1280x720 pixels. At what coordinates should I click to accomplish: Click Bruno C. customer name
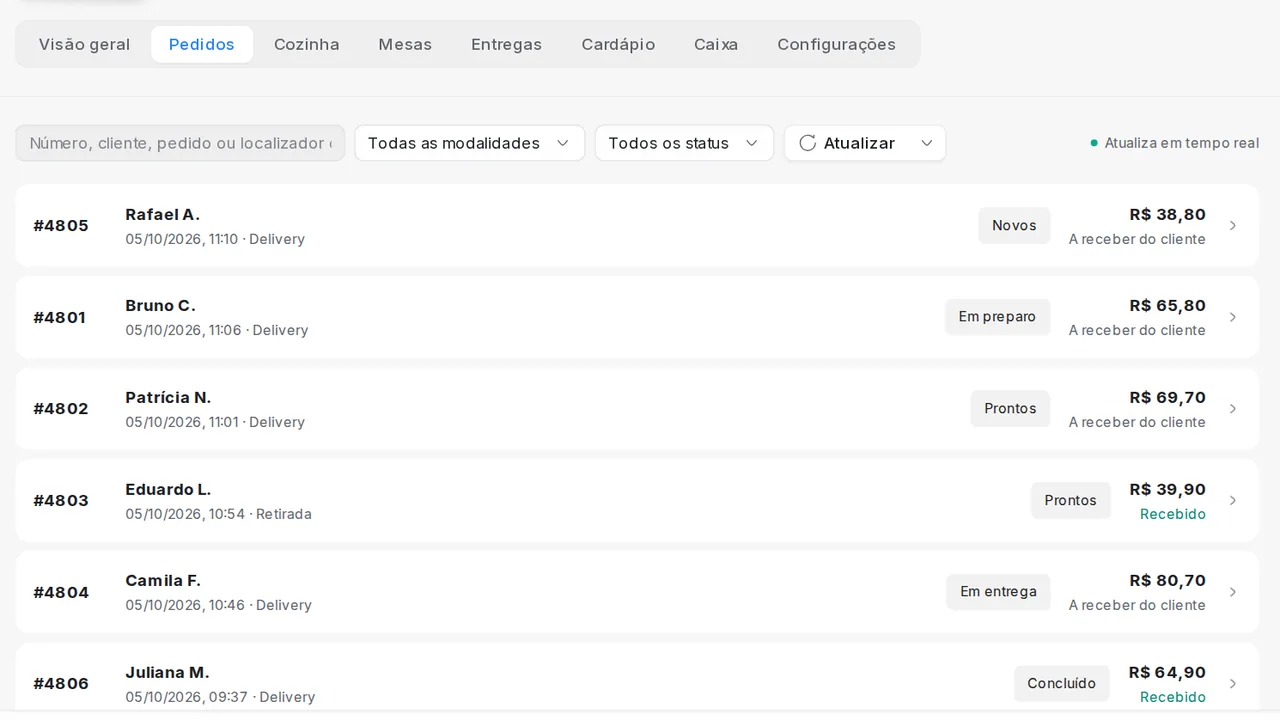pos(160,306)
